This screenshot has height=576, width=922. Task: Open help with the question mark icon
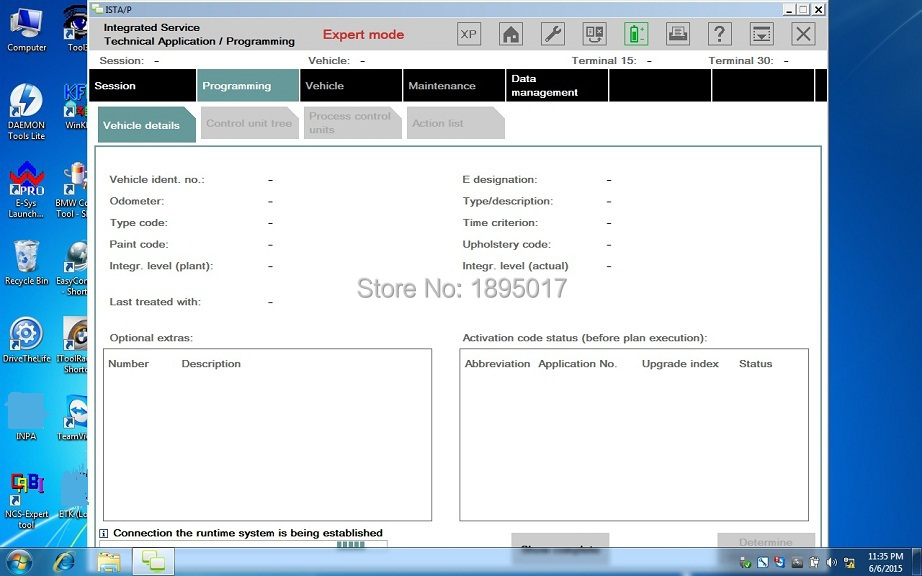719,34
